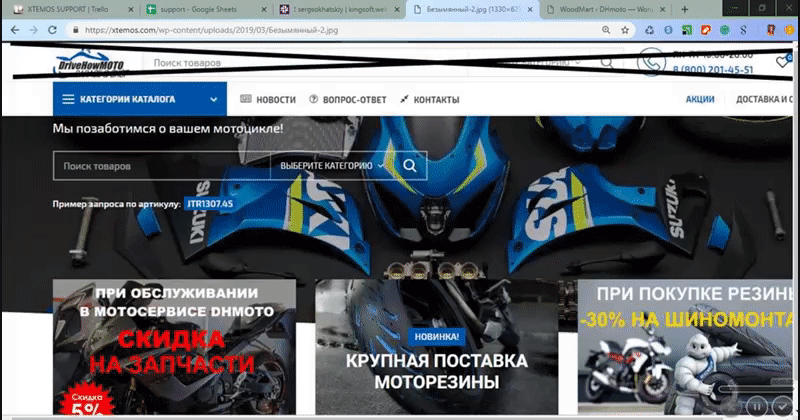800x420 pixels.
Task: Open ВЫБЕРИТЕ КАТЕГОРИЮ dropdown in hero search
Action: [332, 166]
